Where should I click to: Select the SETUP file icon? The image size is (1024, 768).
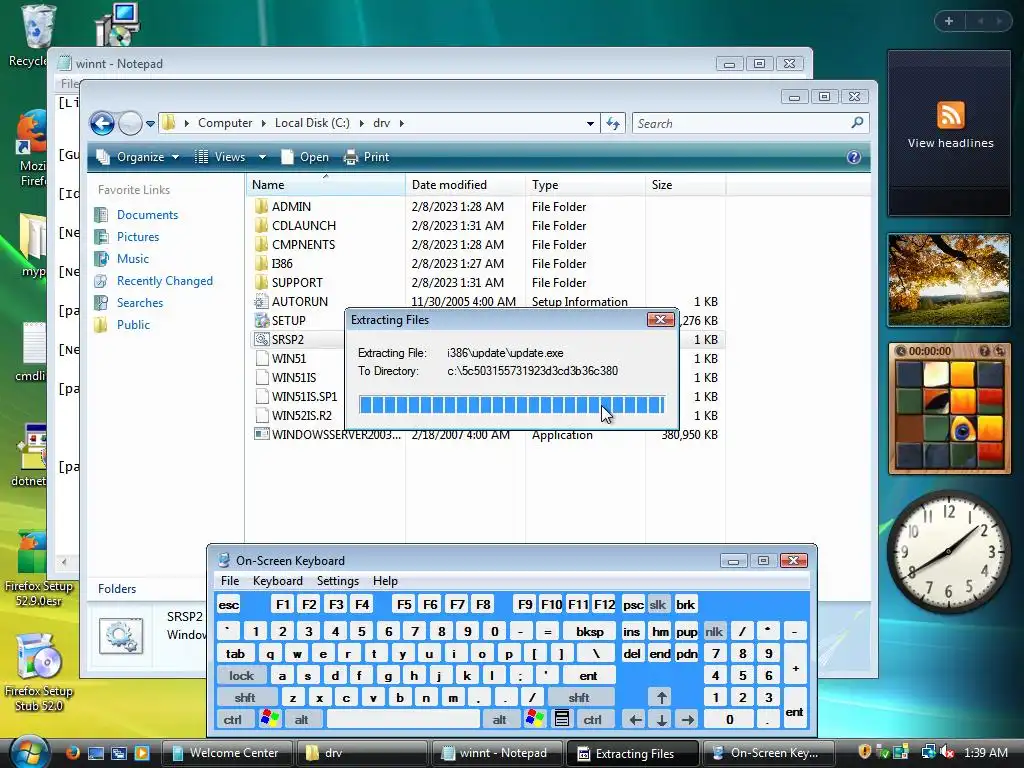(261, 320)
